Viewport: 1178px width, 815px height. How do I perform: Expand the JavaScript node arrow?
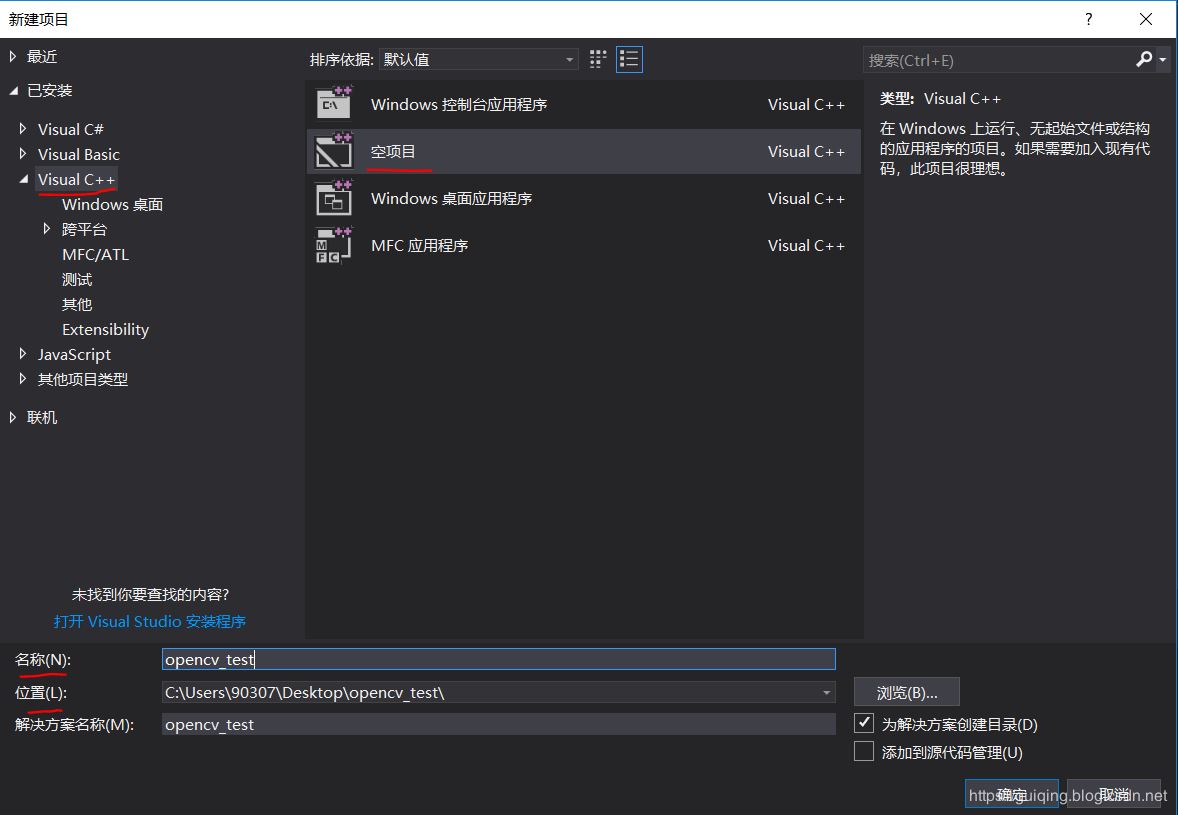coord(23,354)
